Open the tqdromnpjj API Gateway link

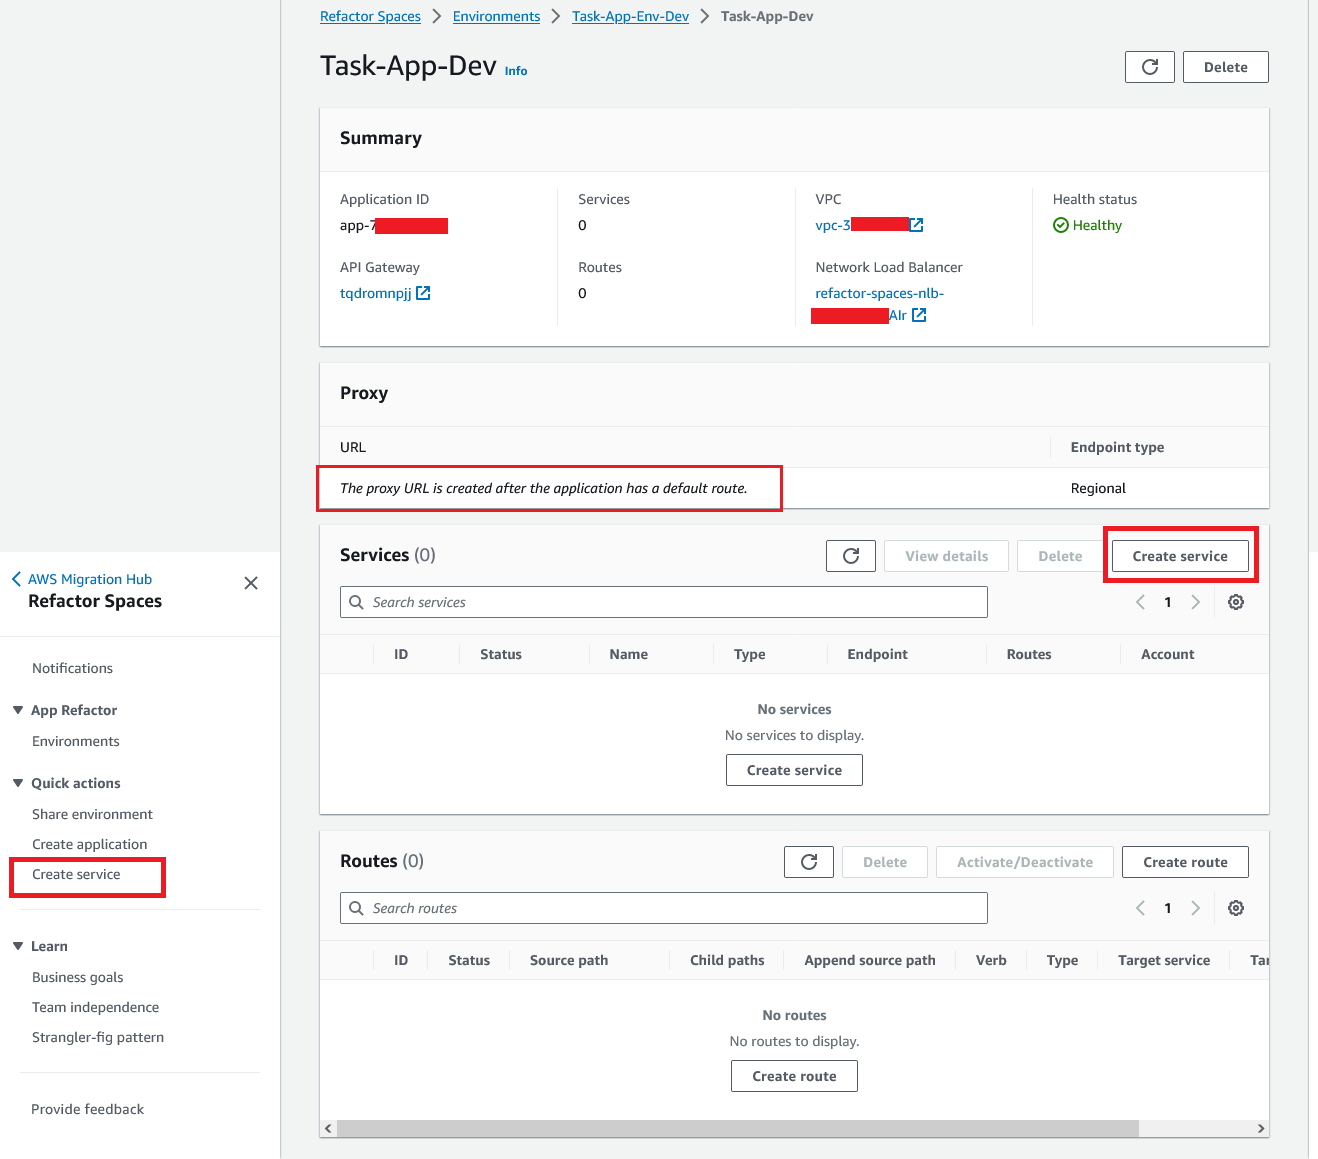(376, 293)
